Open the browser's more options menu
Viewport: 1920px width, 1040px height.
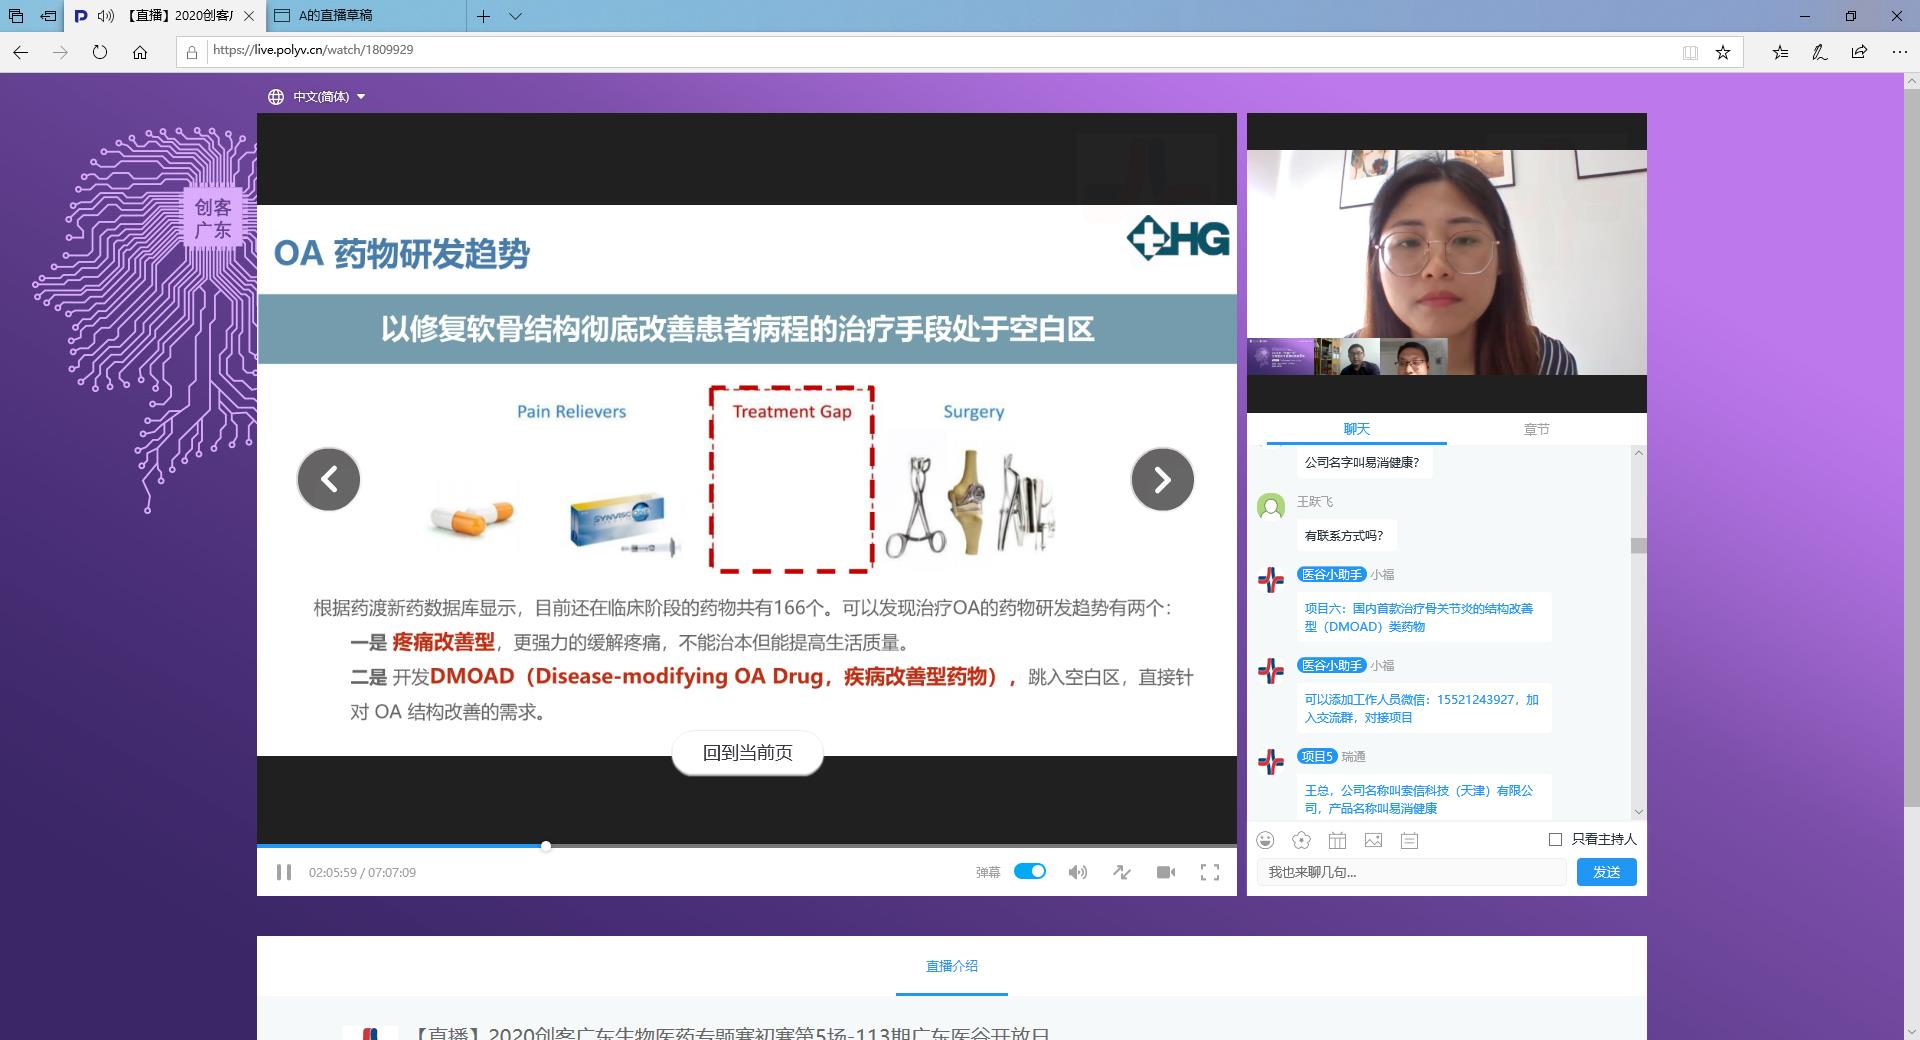(x=1898, y=51)
